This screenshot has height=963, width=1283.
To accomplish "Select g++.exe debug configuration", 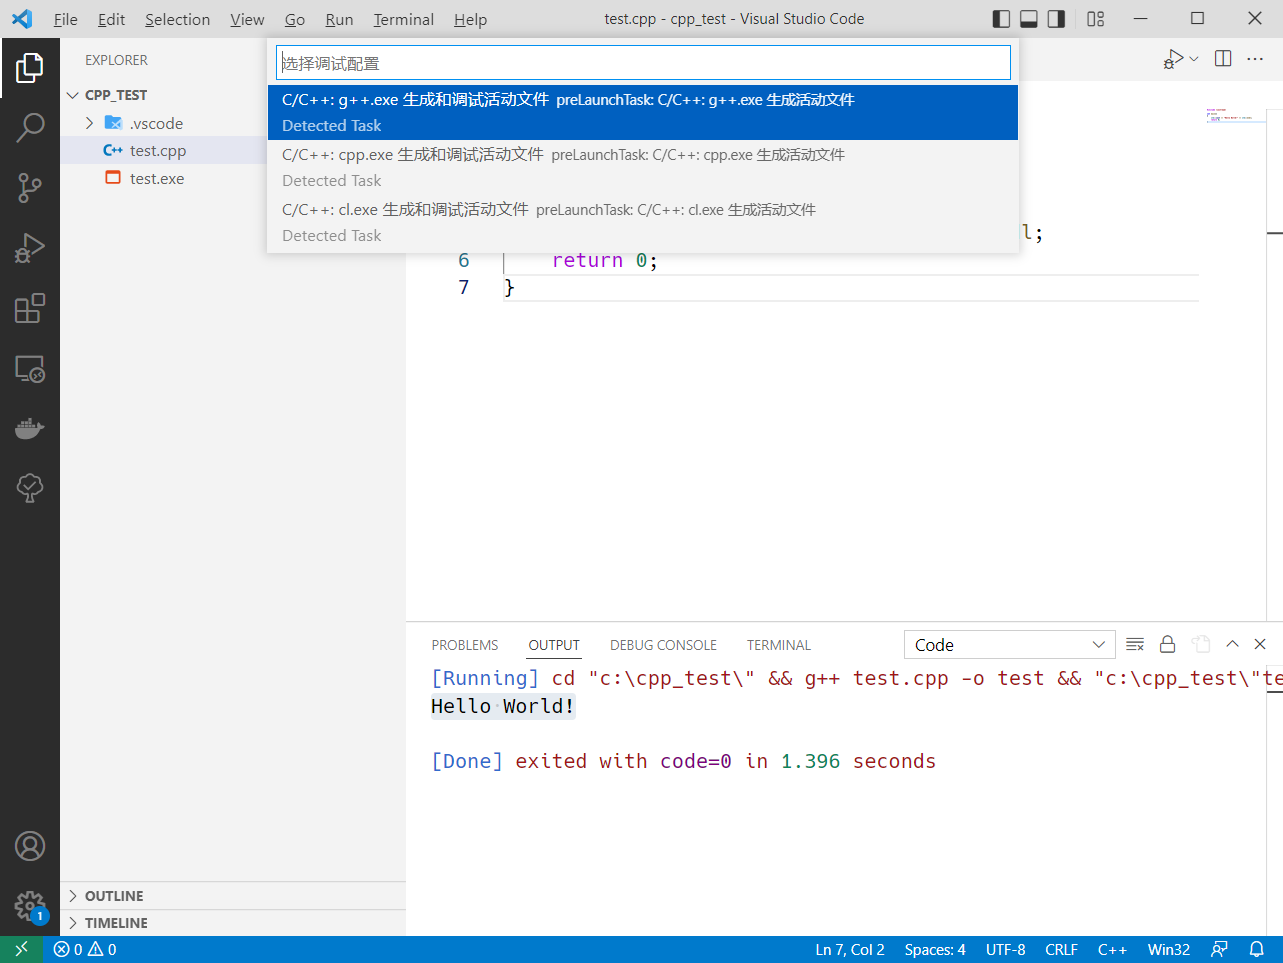I will (x=642, y=112).
